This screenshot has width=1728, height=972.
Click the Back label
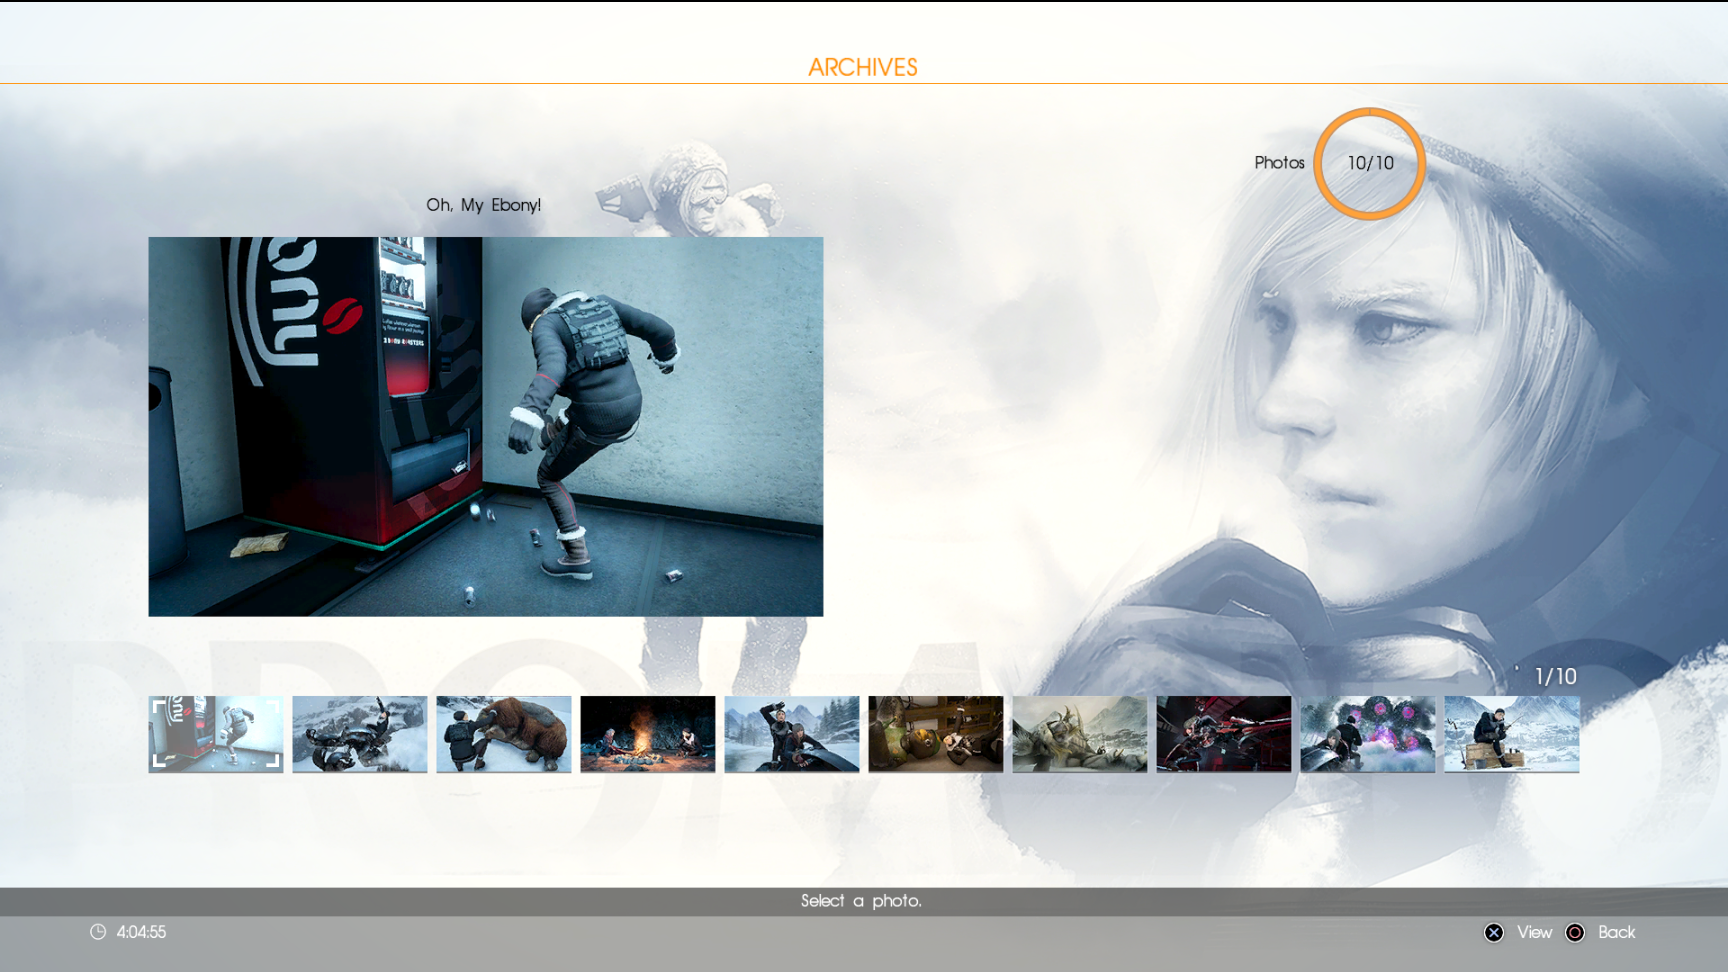tap(1617, 932)
